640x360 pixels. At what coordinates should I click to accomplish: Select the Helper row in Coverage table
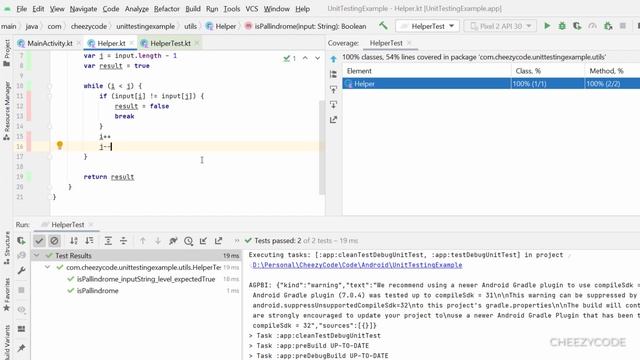click(x=491, y=84)
